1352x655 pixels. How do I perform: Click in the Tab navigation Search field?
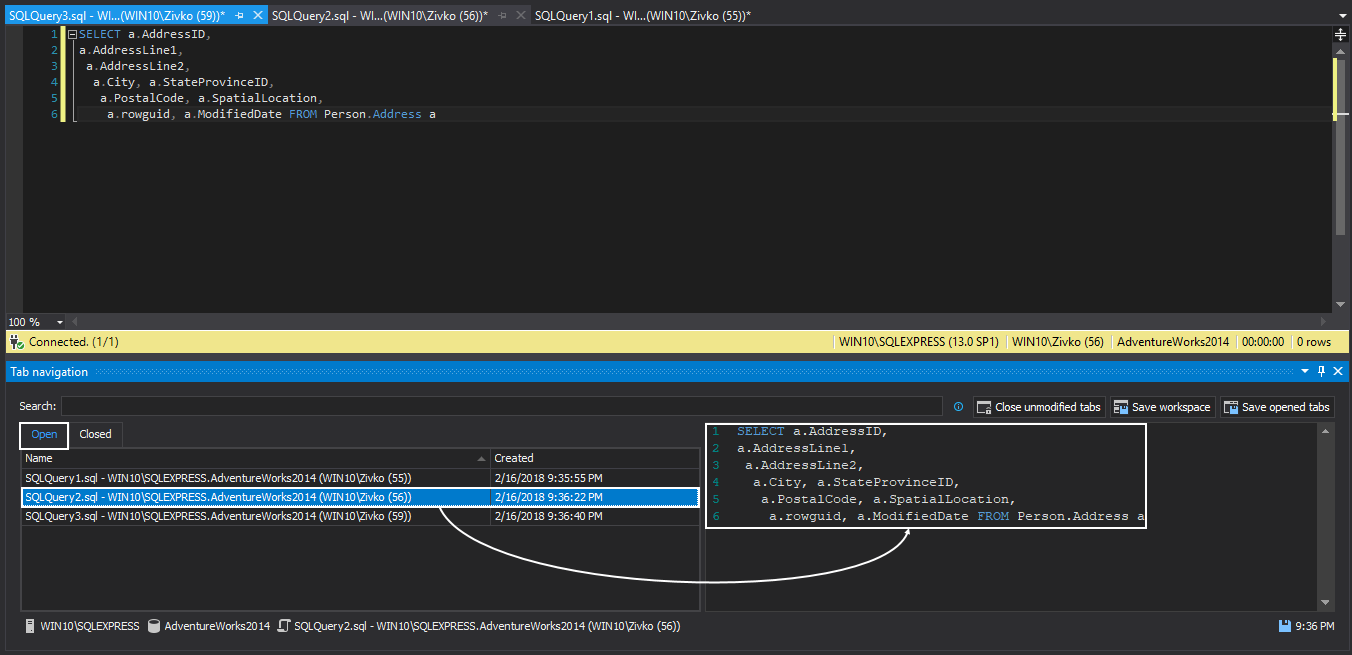[500, 407]
